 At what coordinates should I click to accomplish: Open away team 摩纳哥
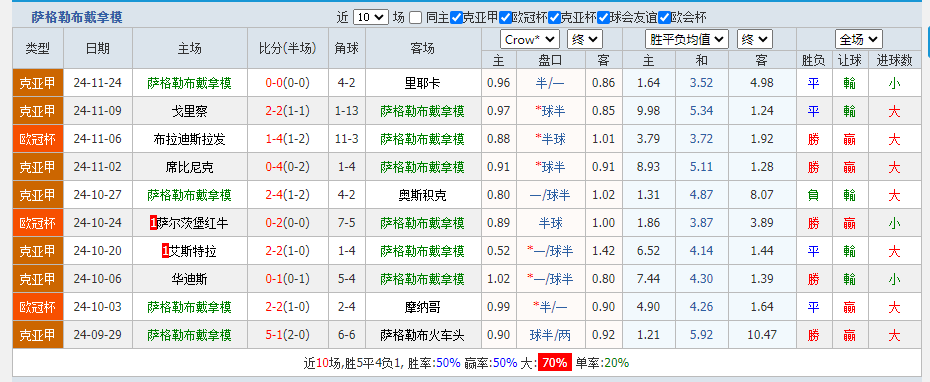pos(422,307)
